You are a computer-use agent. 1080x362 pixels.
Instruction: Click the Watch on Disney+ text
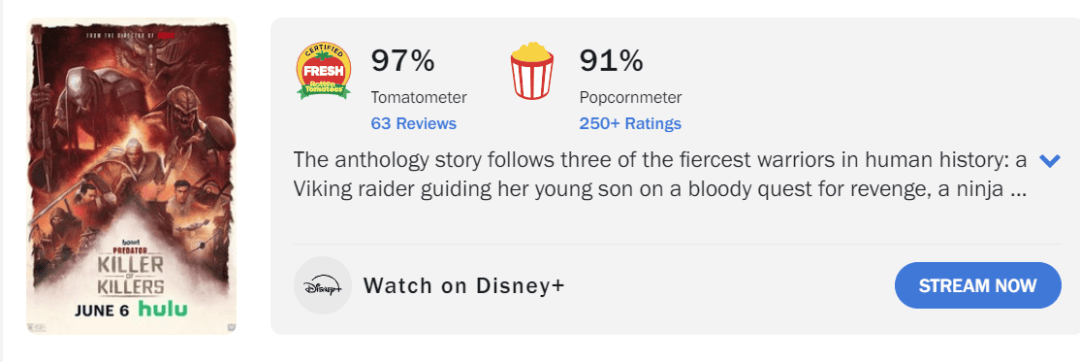pyautogui.click(x=464, y=286)
